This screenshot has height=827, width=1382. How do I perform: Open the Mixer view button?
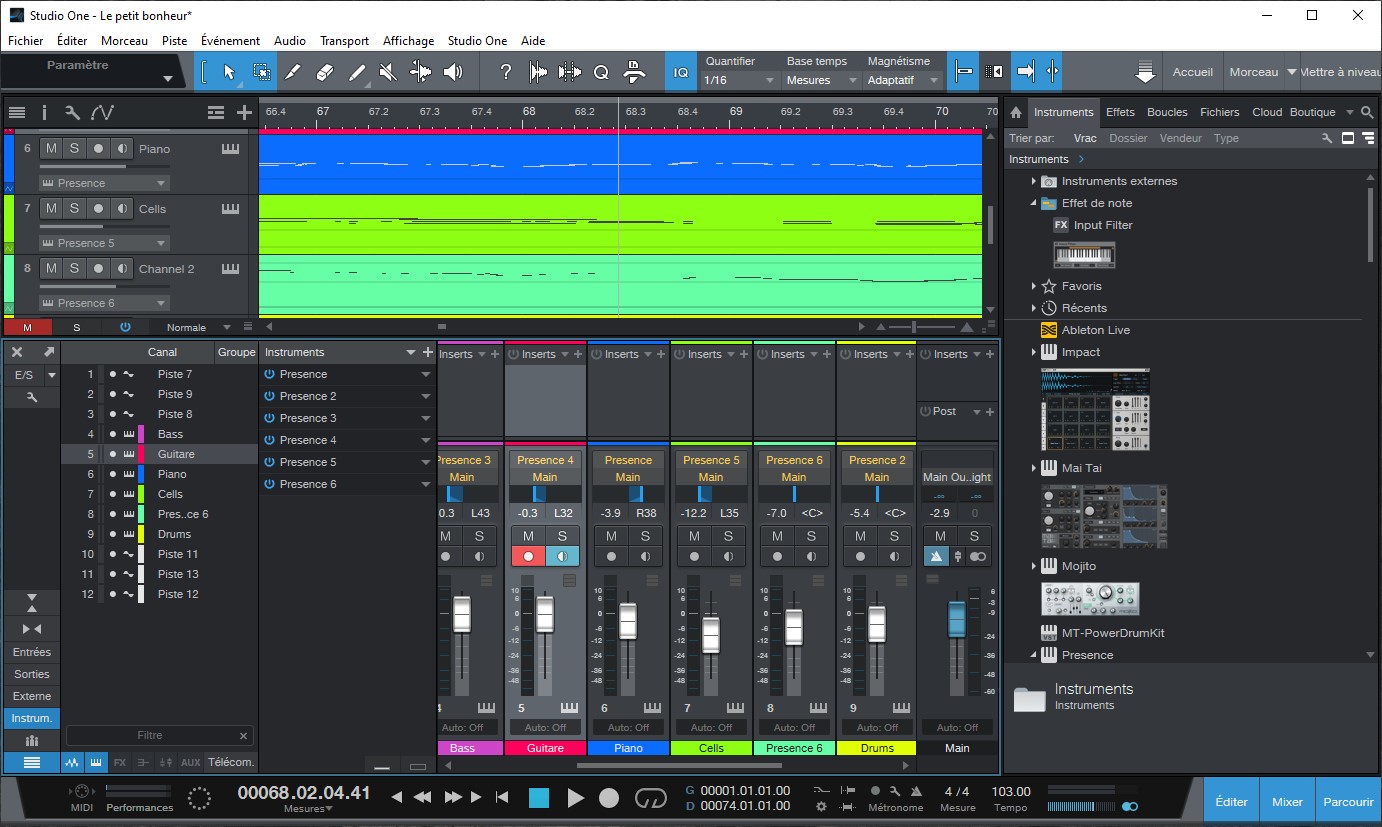pos(1288,801)
